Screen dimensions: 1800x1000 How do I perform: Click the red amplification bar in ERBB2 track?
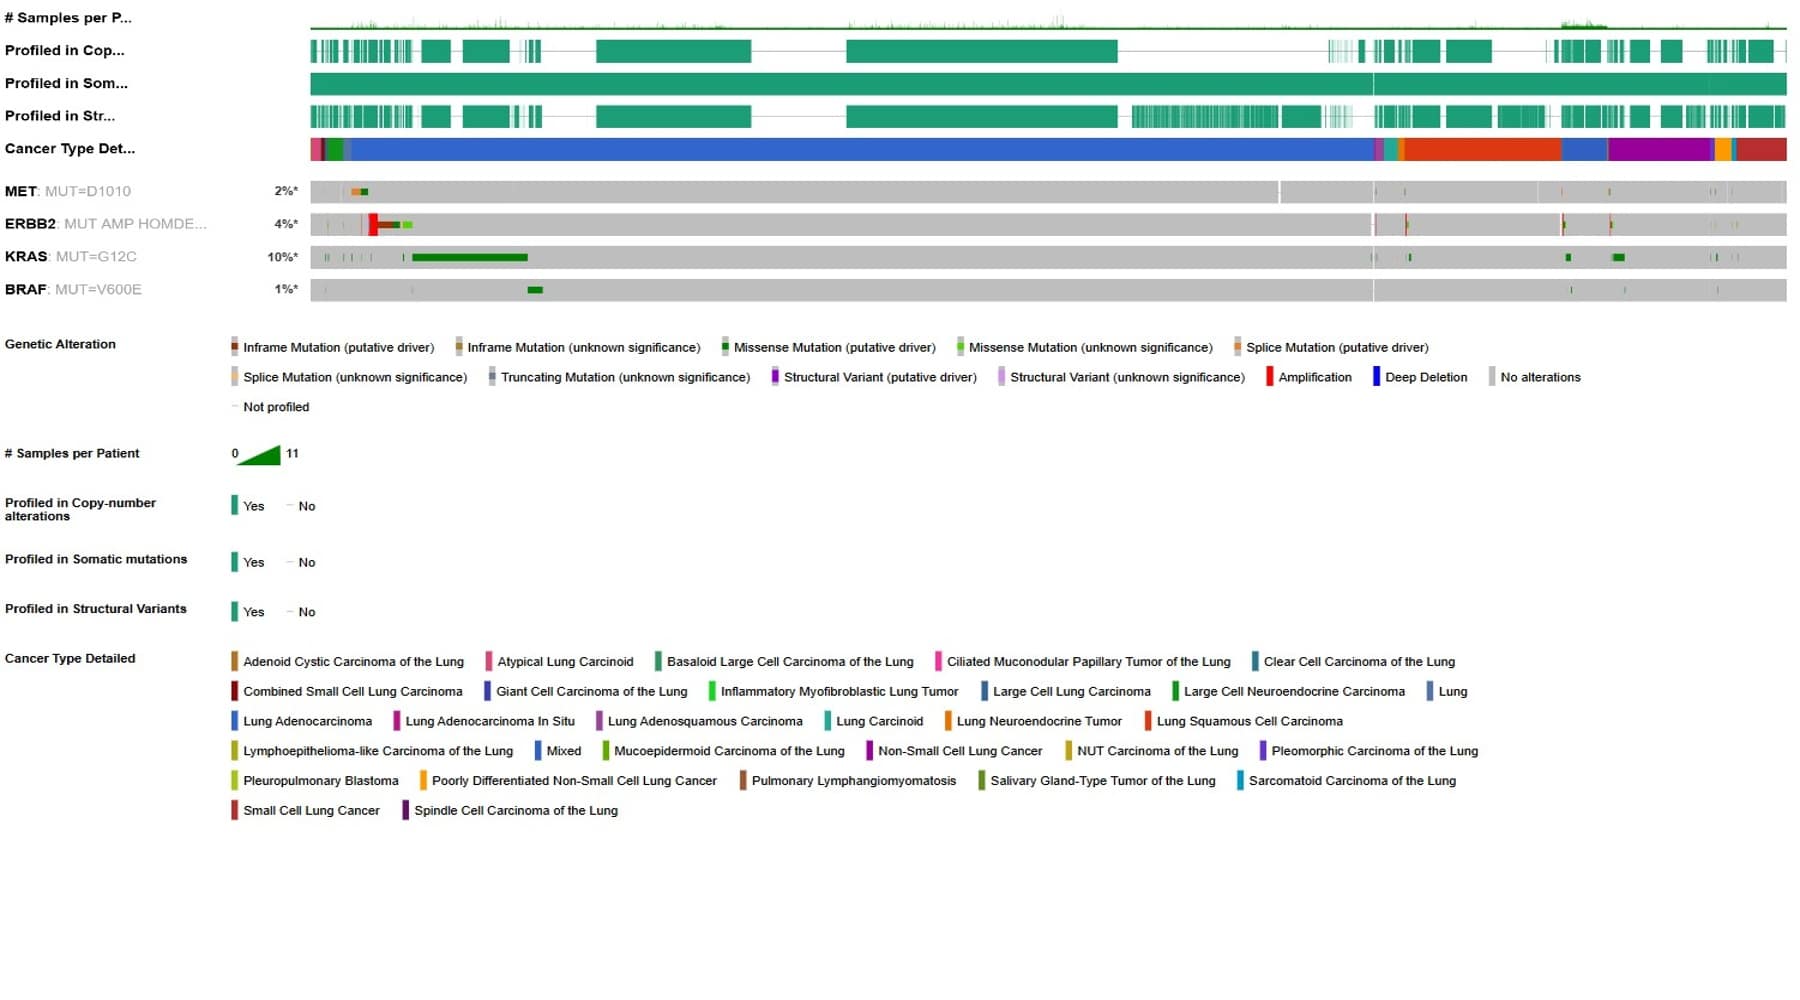tap(373, 225)
